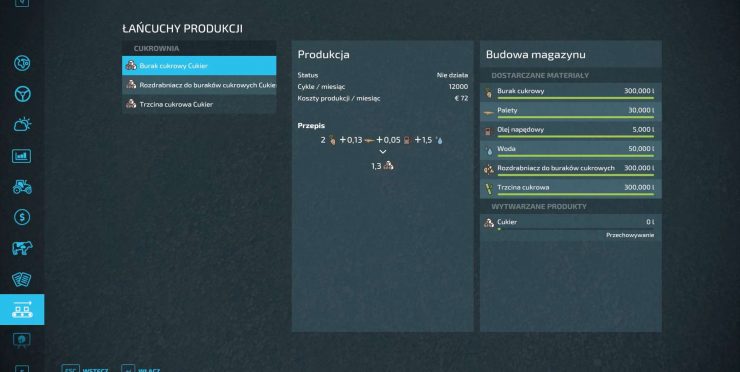
Task: Open the cow animals sidebar icon
Action: coord(22,248)
